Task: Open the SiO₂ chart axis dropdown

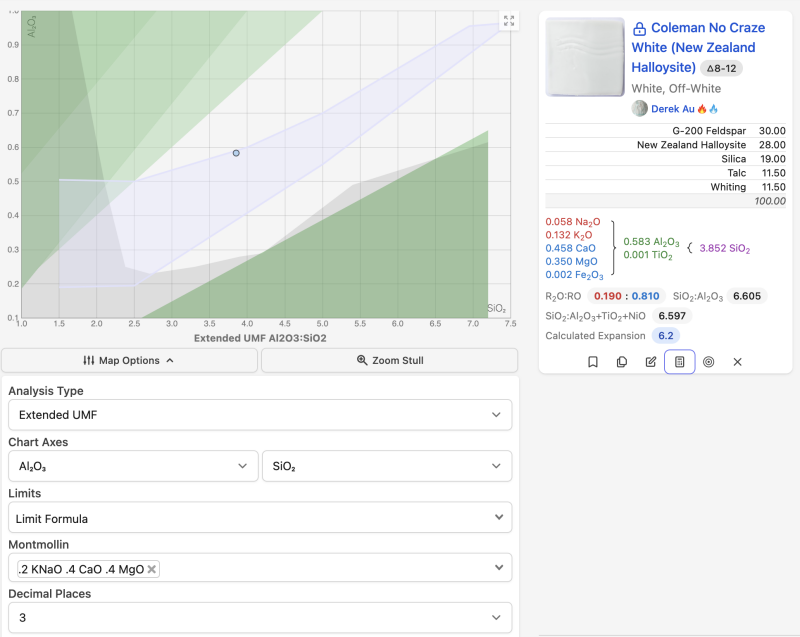Action: [x=386, y=466]
